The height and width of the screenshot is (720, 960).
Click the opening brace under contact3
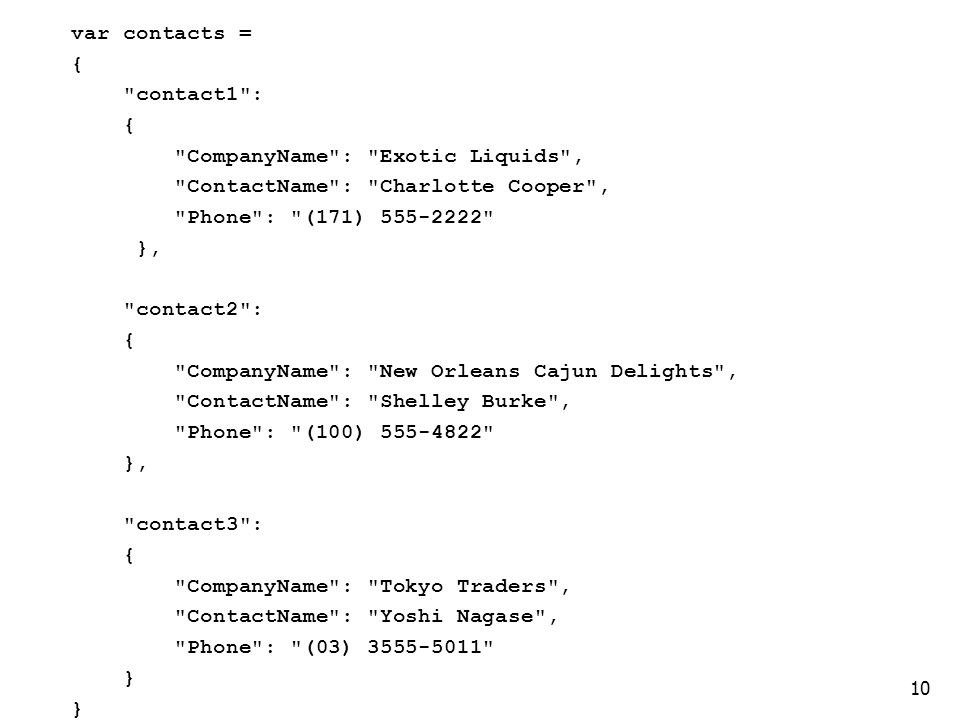[129, 555]
